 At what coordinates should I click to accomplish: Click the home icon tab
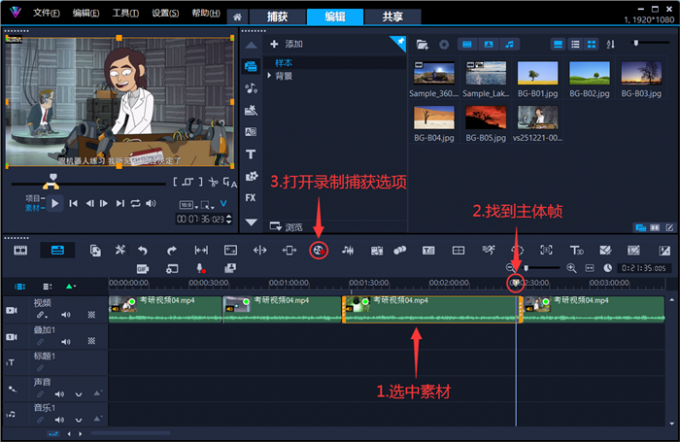point(236,17)
